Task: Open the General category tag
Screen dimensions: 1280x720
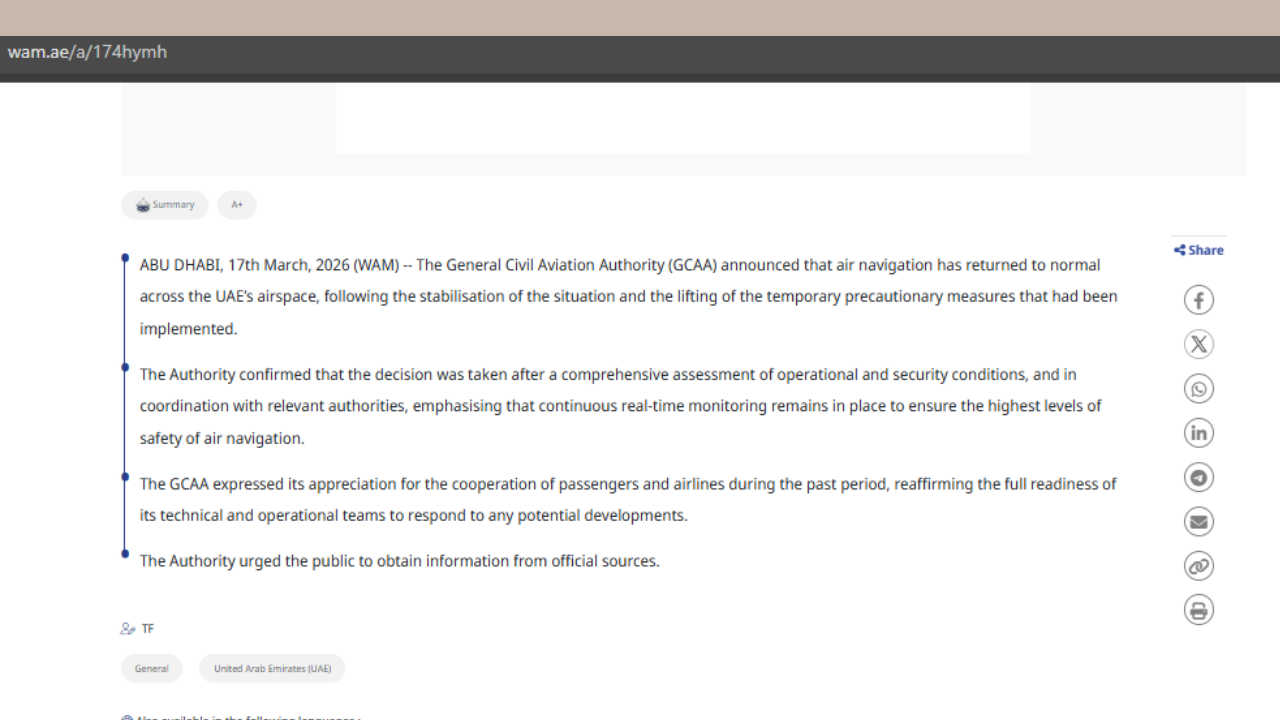Action: [x=152, y=668]
